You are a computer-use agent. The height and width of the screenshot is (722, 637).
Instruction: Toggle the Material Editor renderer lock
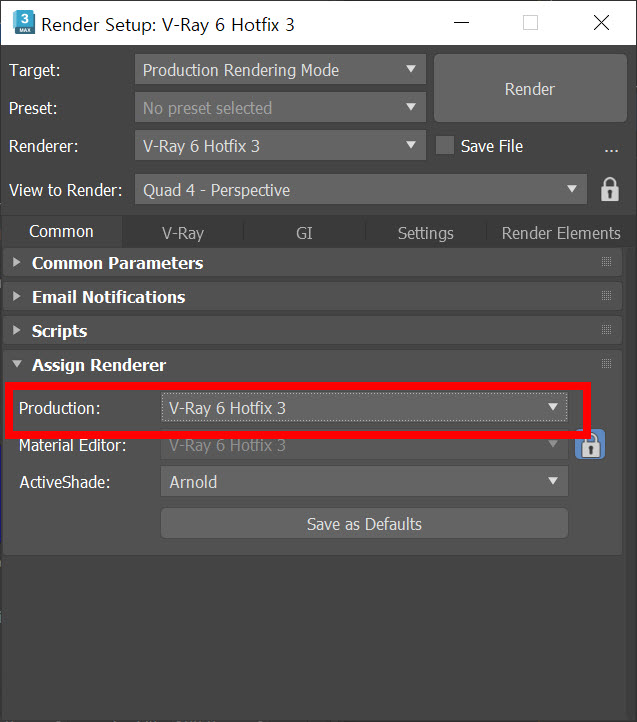(590, 445)
